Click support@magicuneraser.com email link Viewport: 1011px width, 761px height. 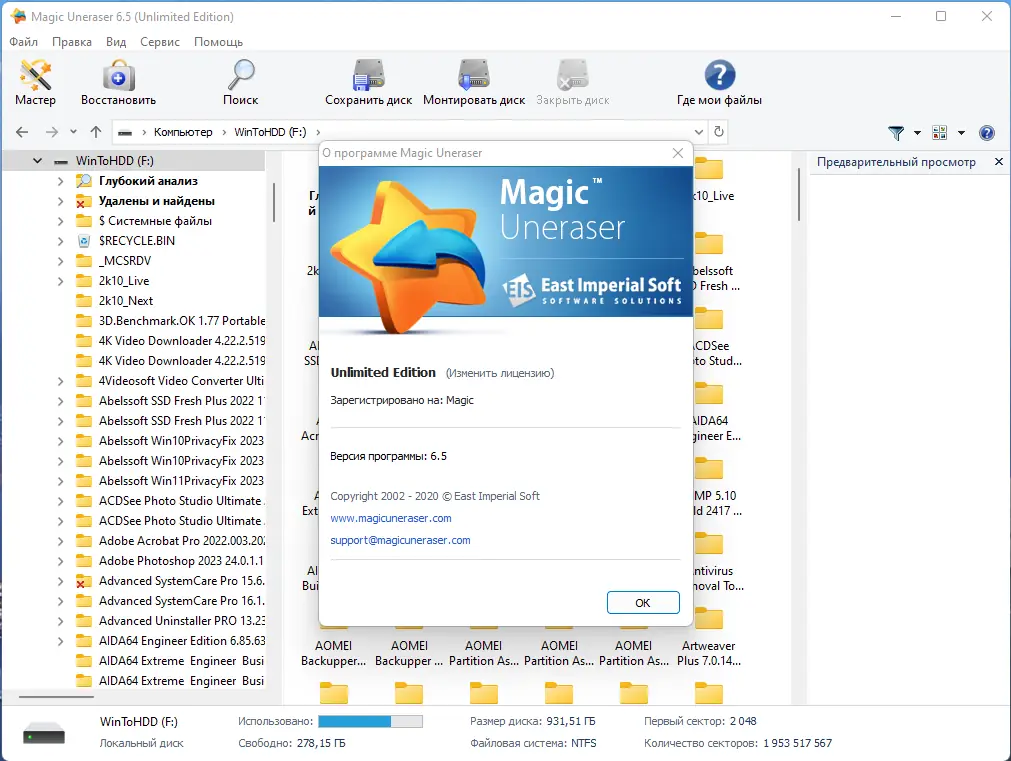click(x=400, y=540)
